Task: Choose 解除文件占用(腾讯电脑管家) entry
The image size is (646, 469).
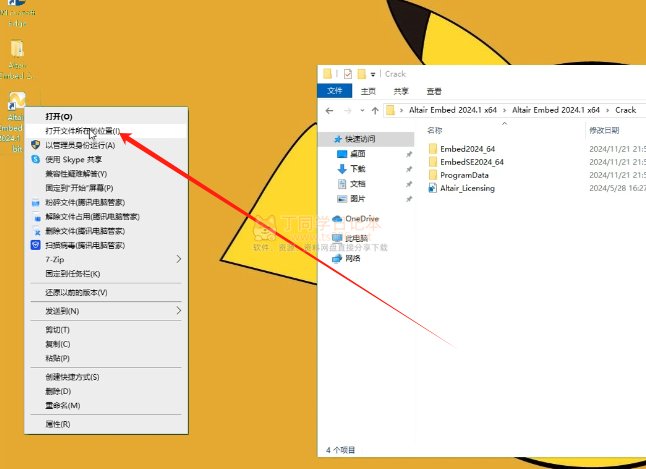Action: coord(92,216)
